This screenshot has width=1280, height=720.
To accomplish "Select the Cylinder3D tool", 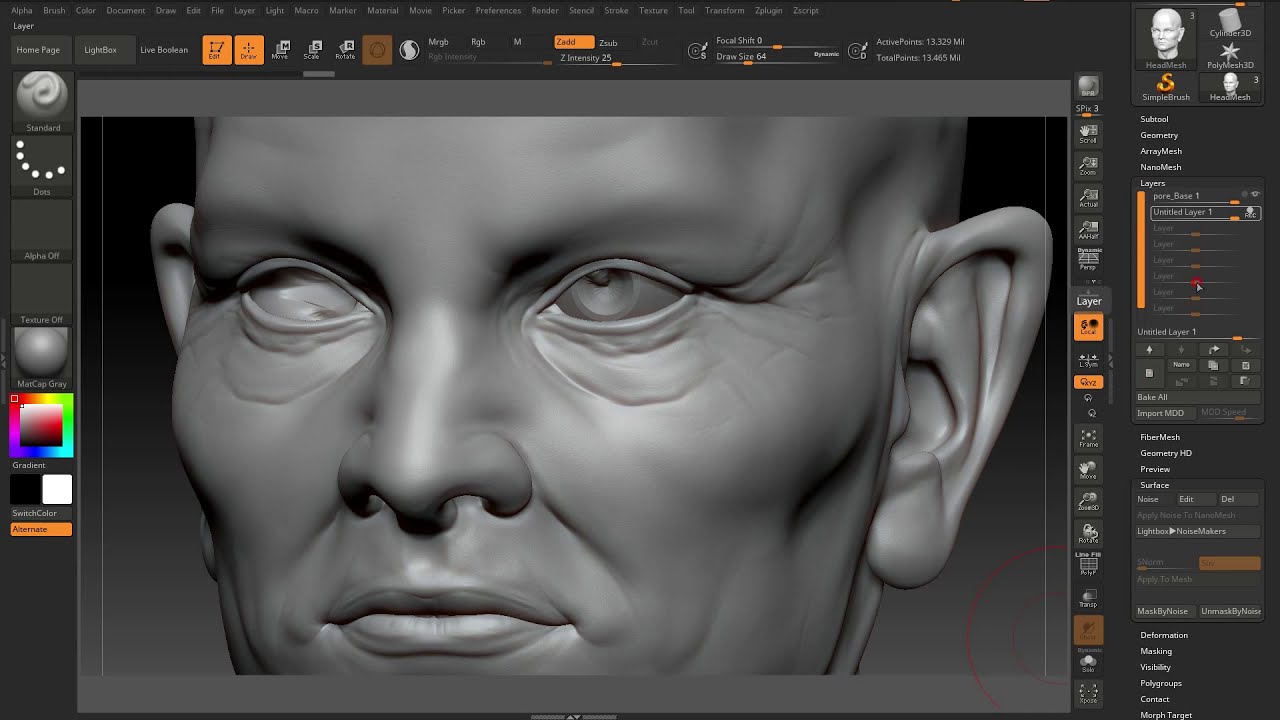I will click(1230, 24).
